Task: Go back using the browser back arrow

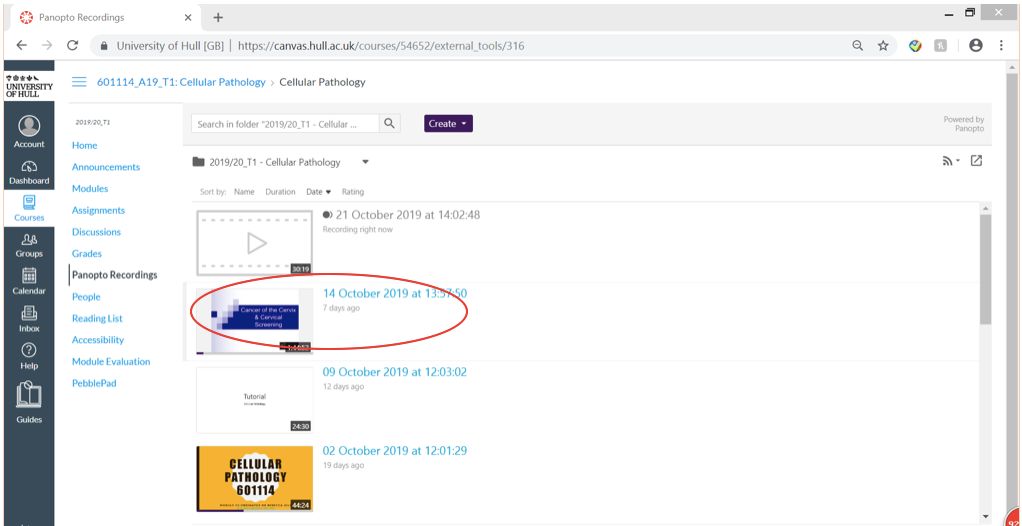Action: pos(22,46)
